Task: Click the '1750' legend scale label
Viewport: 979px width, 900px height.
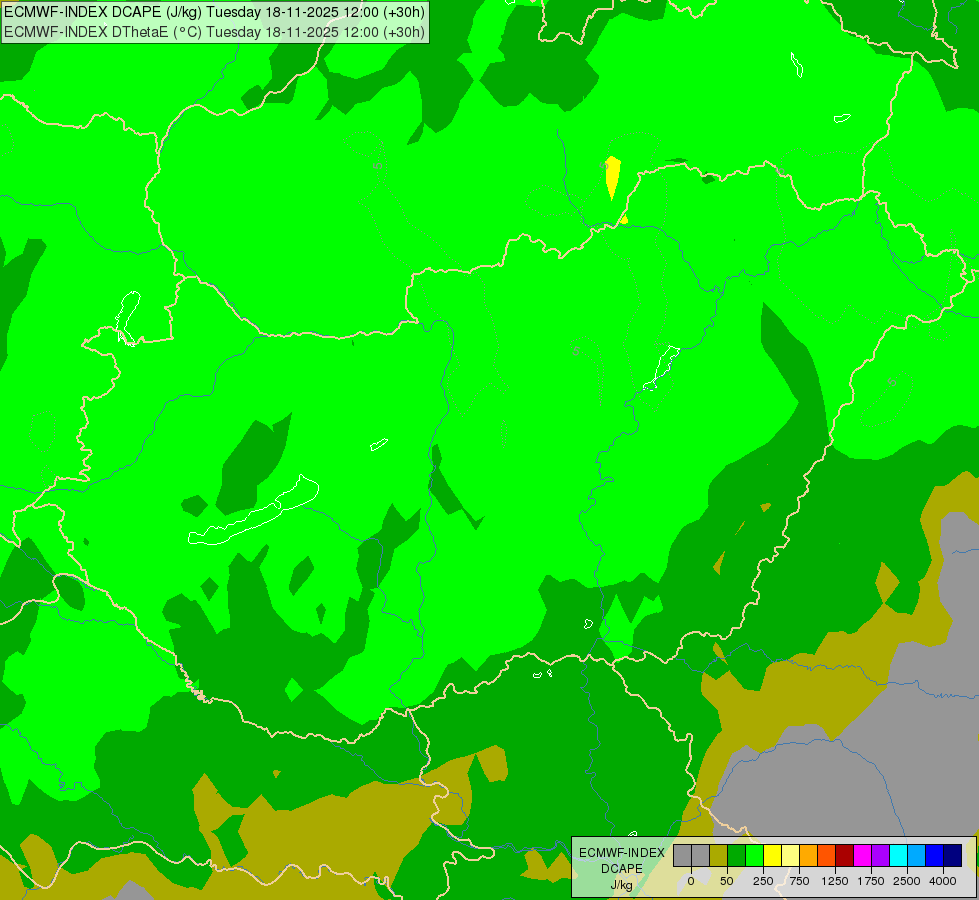Action: tap(871, 881)
